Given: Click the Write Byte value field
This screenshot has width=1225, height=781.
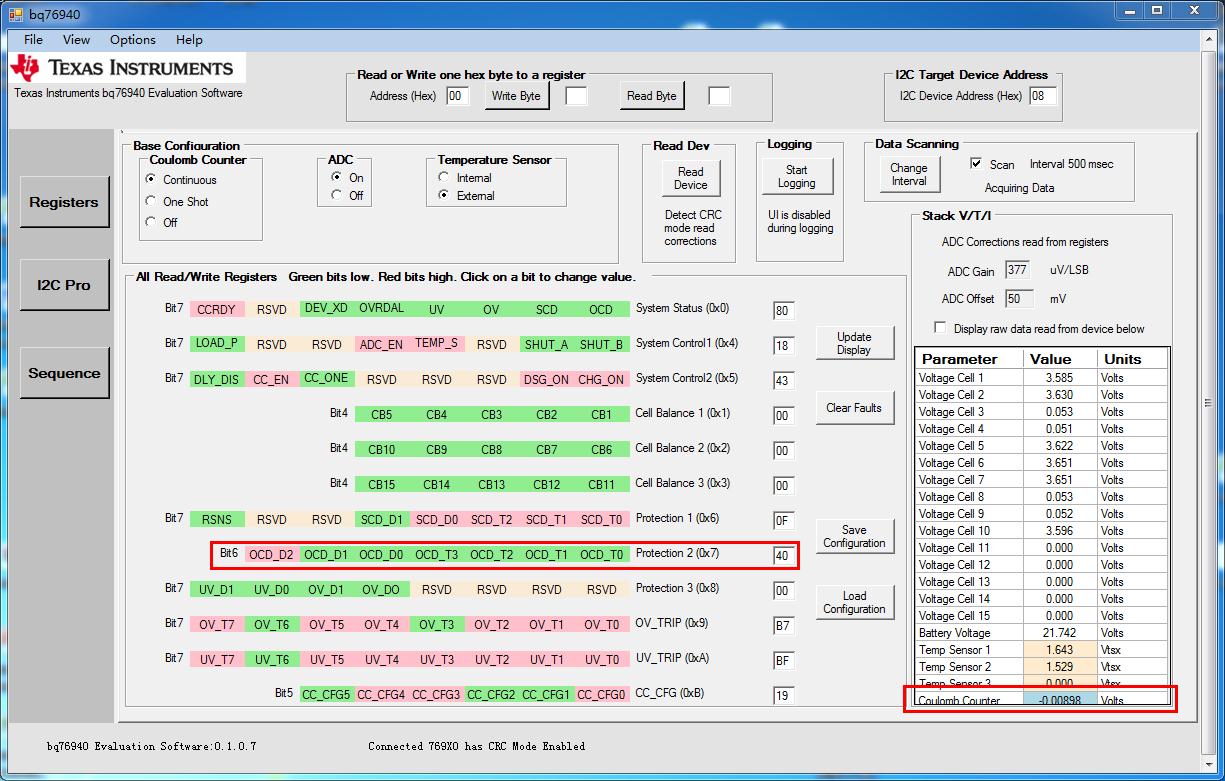Looking at the screenshot, I should coord(576,96).
